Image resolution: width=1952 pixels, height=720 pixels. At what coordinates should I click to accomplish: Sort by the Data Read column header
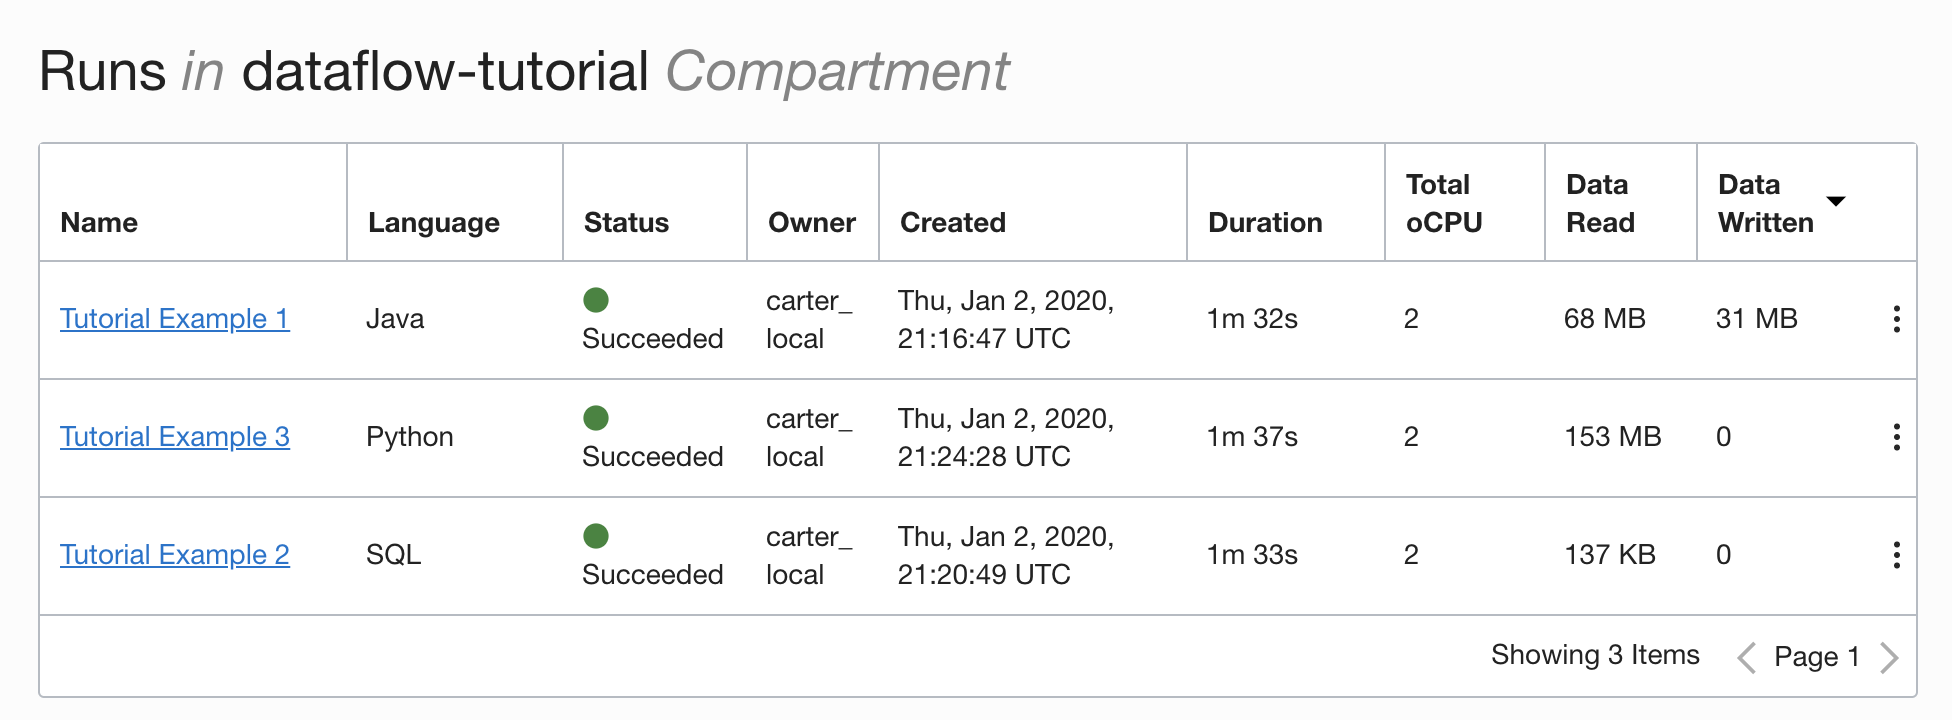1600,204
